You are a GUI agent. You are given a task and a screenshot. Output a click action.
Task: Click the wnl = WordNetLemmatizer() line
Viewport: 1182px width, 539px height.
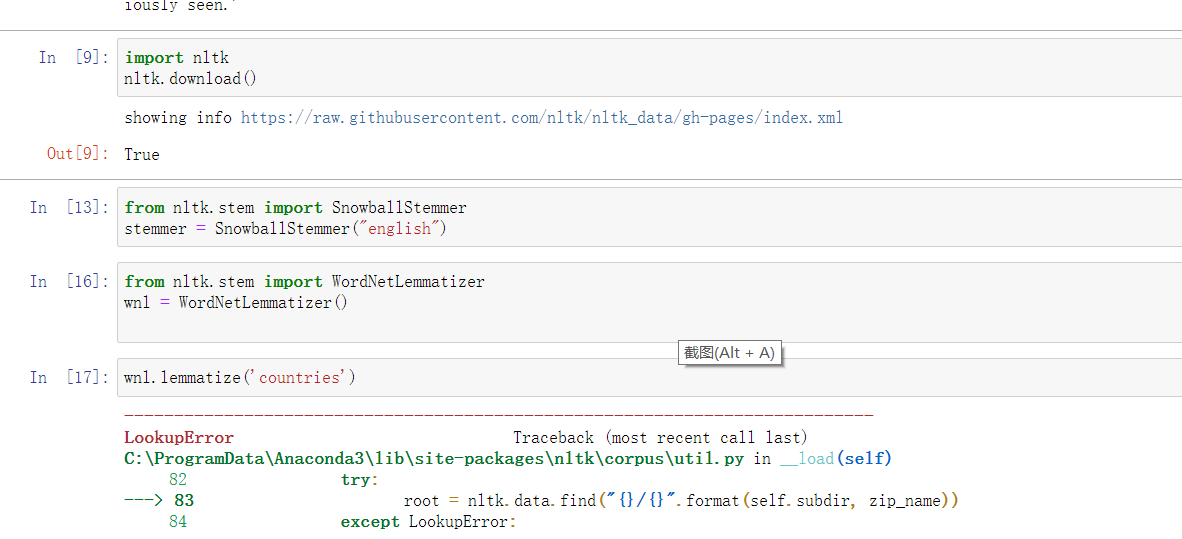[236, 302]
